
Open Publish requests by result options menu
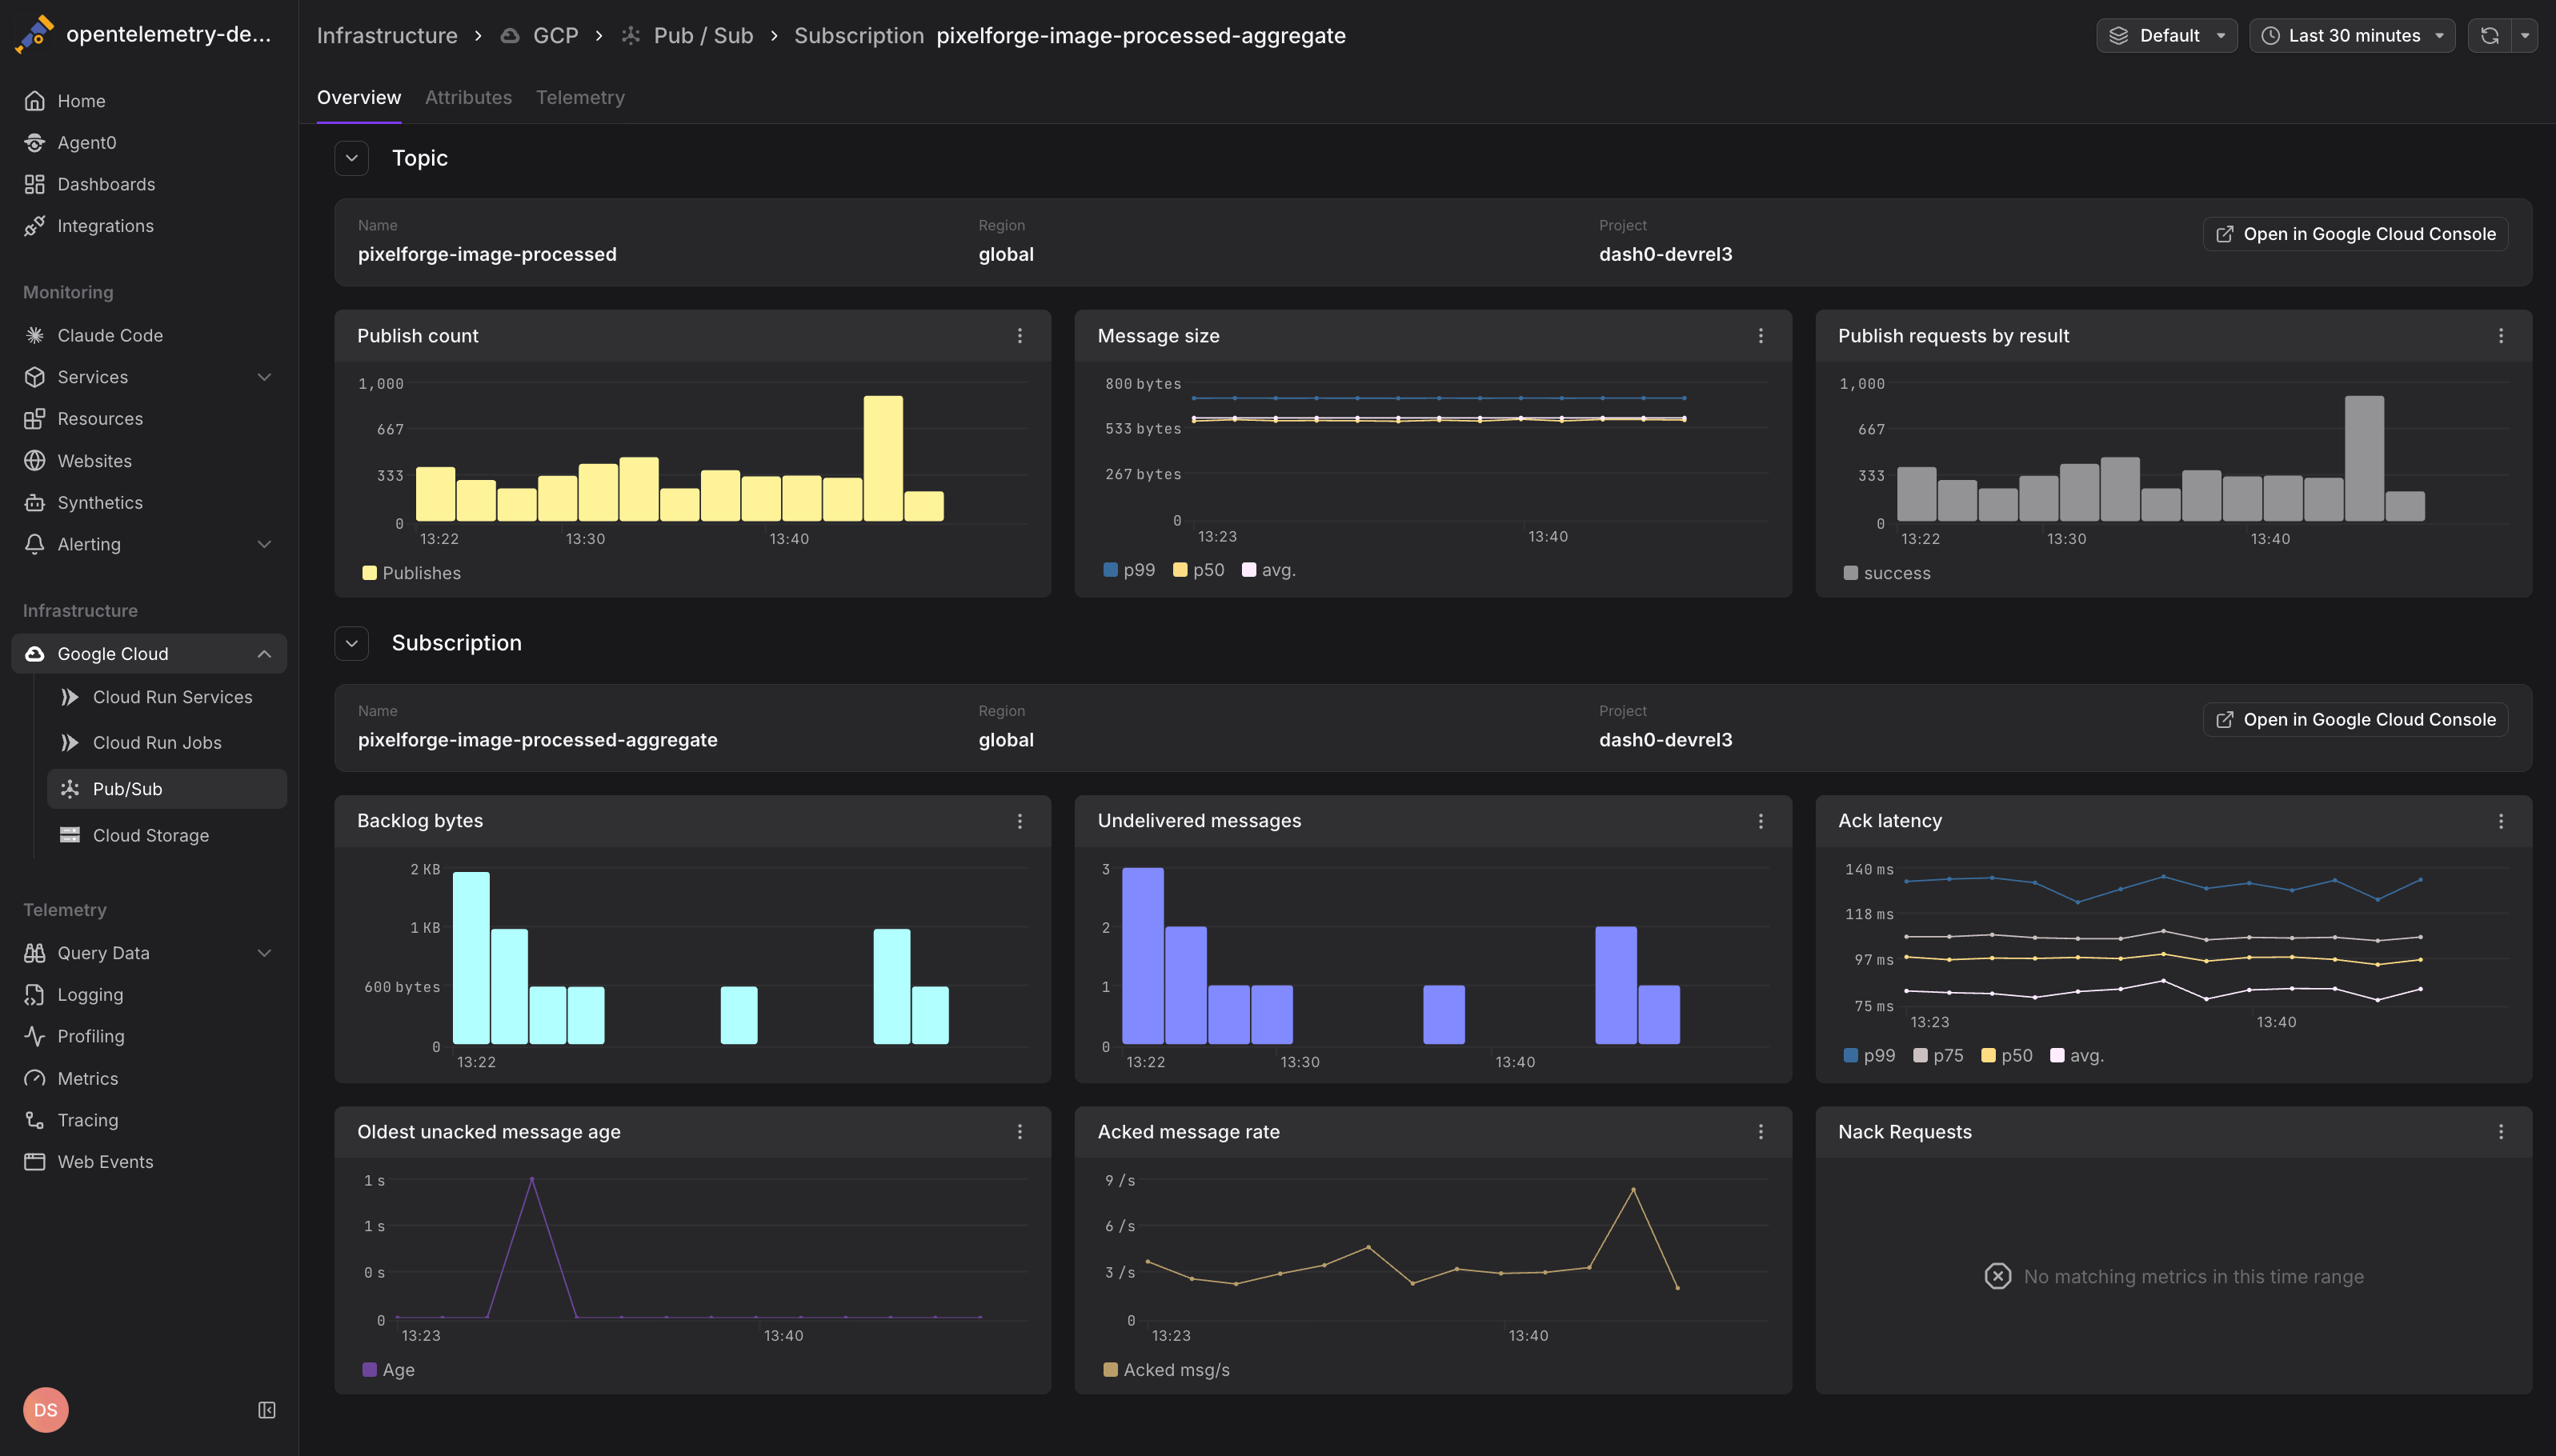(2501, 336)
